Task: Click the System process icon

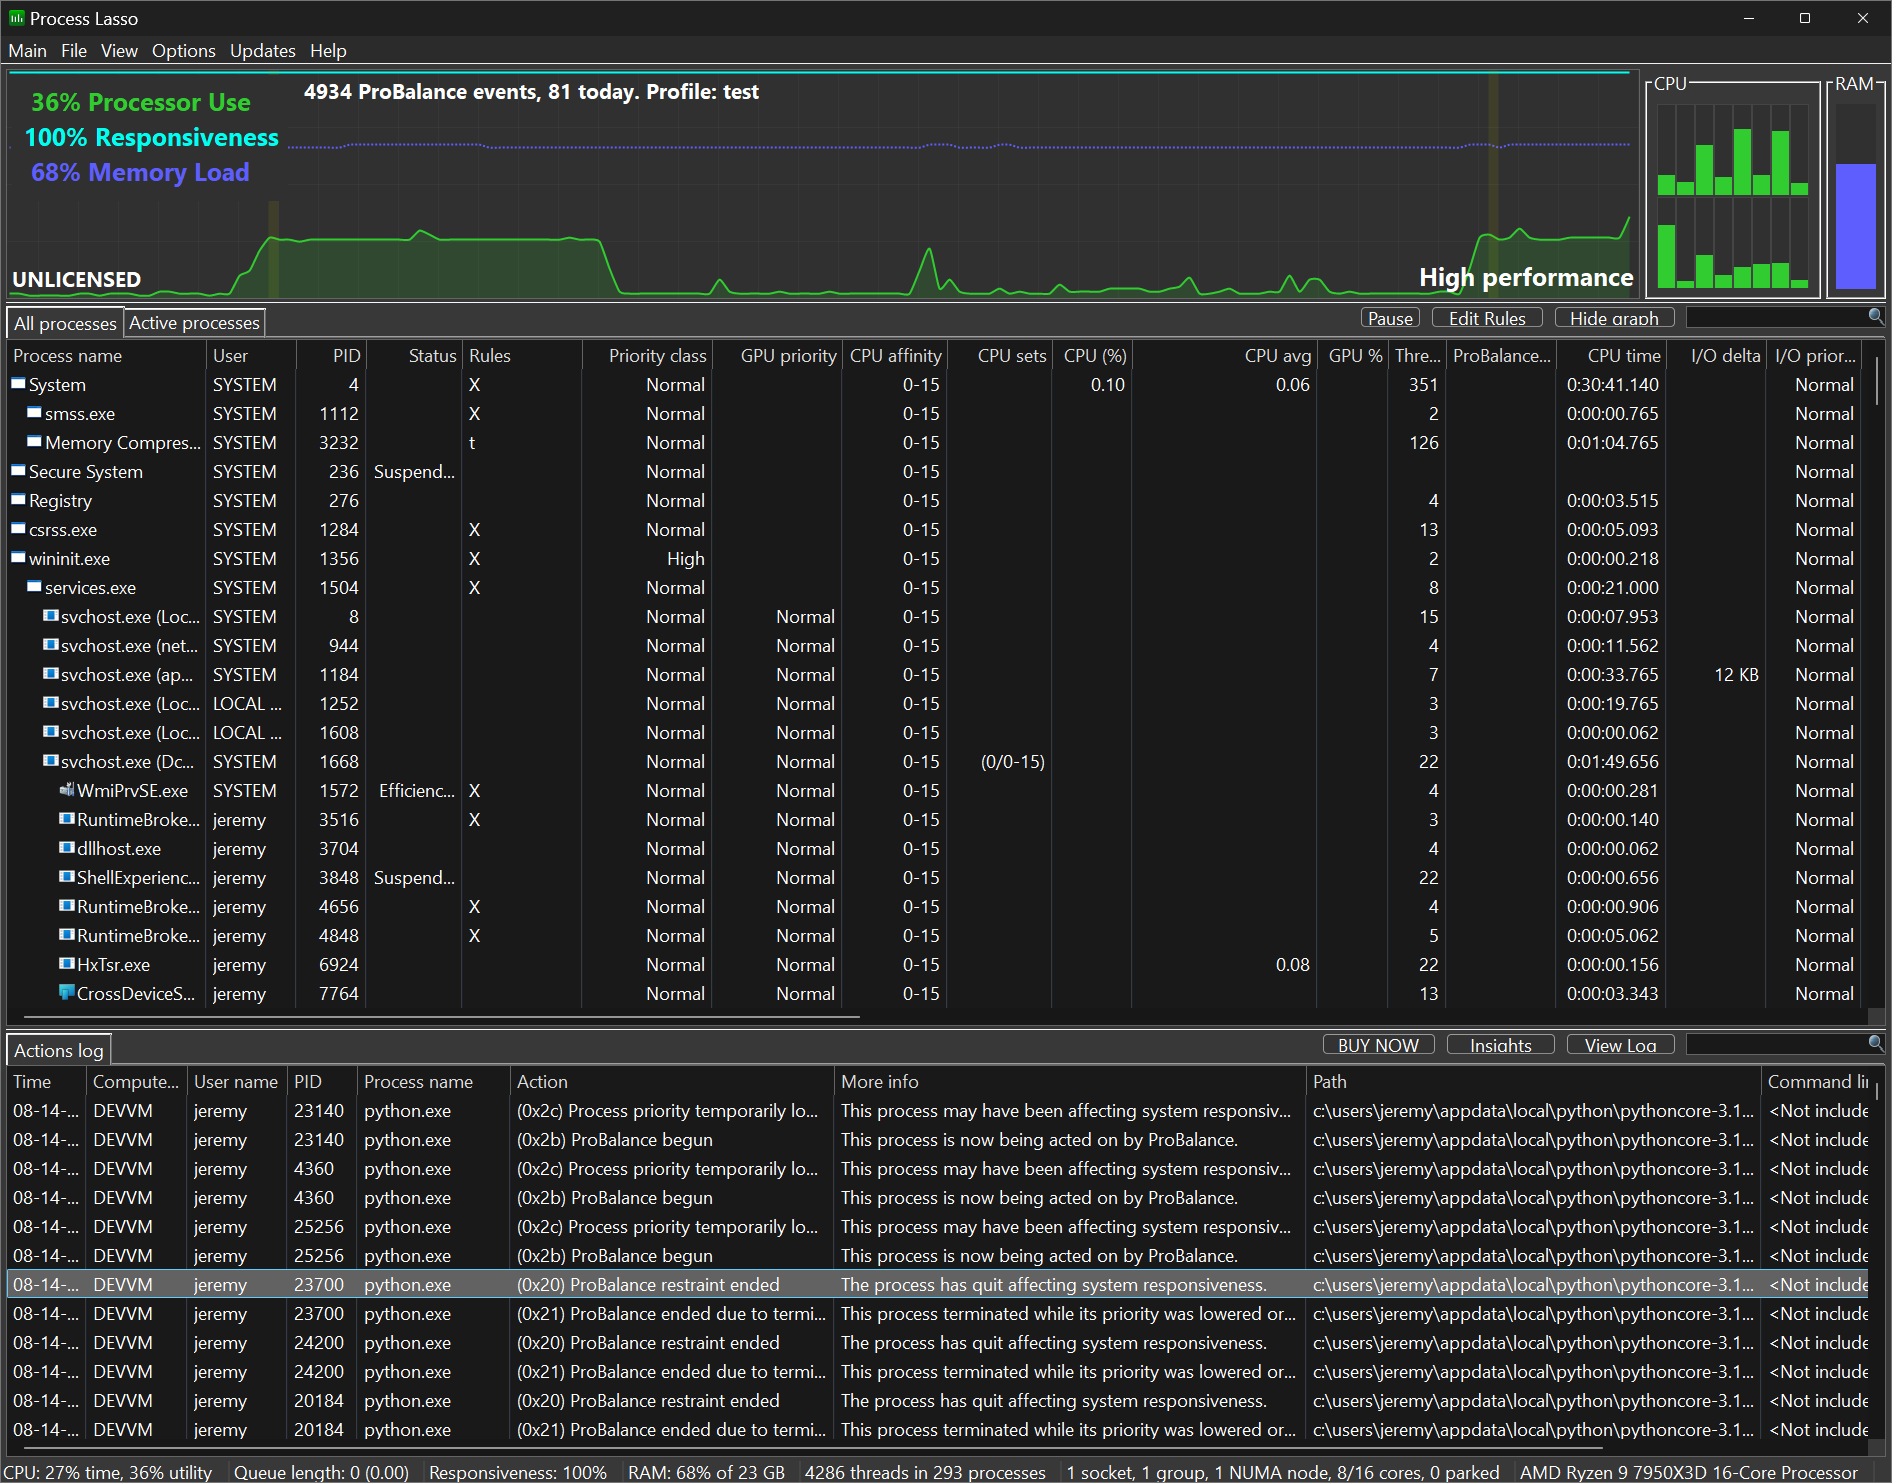Action: [x=18, y=384]
